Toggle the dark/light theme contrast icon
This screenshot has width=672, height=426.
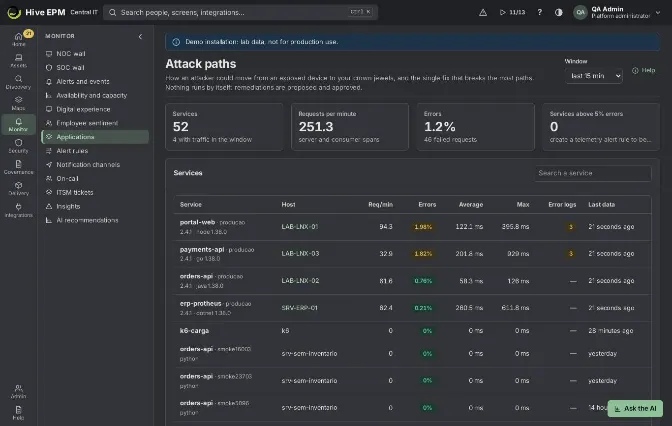[558, 12]
